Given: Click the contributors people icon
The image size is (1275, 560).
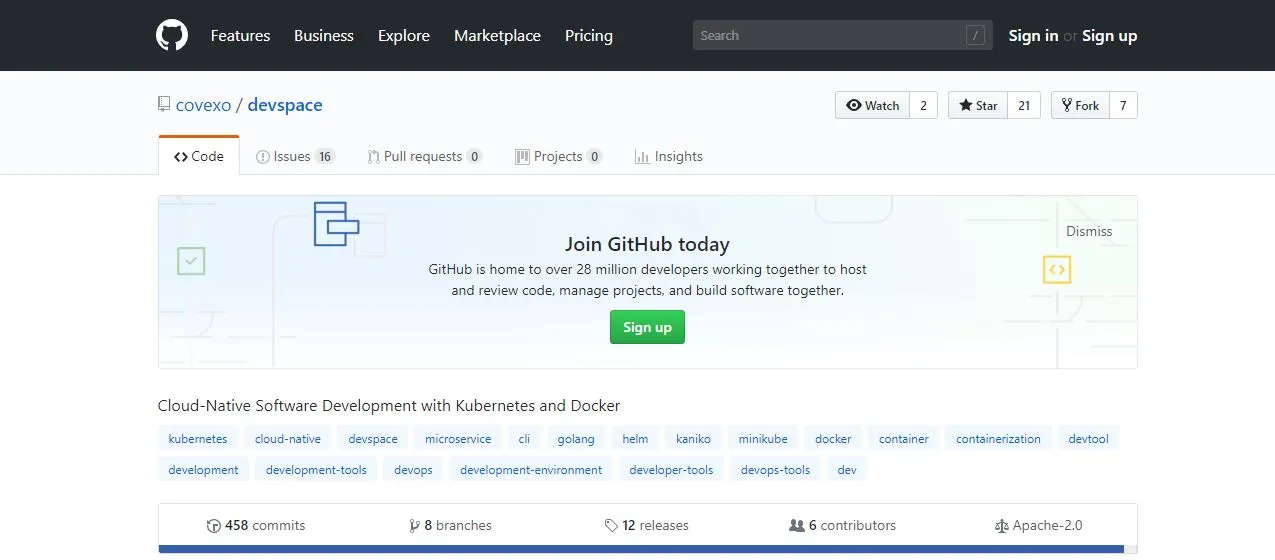Looking at the screenshot, I should tap(796, 526).
